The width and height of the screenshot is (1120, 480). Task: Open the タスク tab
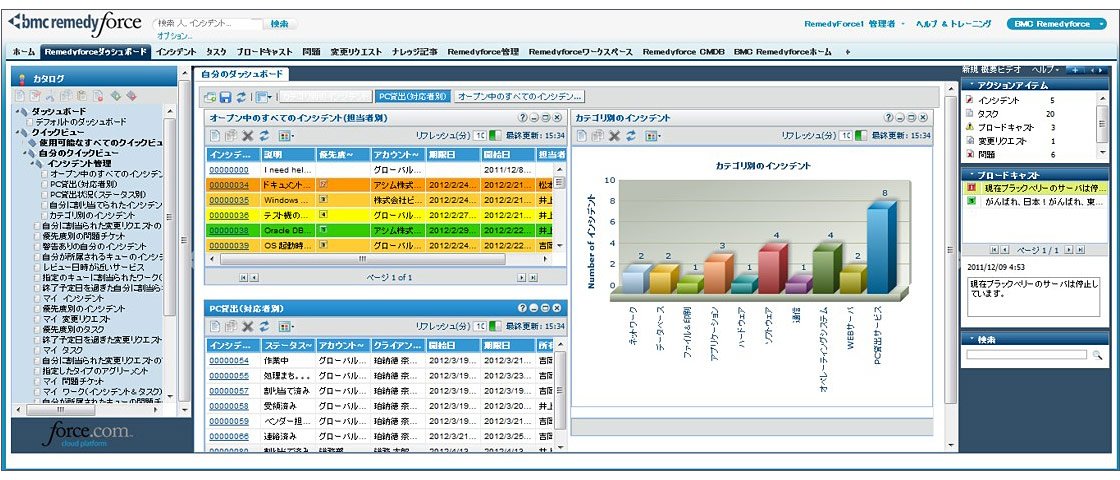(216, 51)
